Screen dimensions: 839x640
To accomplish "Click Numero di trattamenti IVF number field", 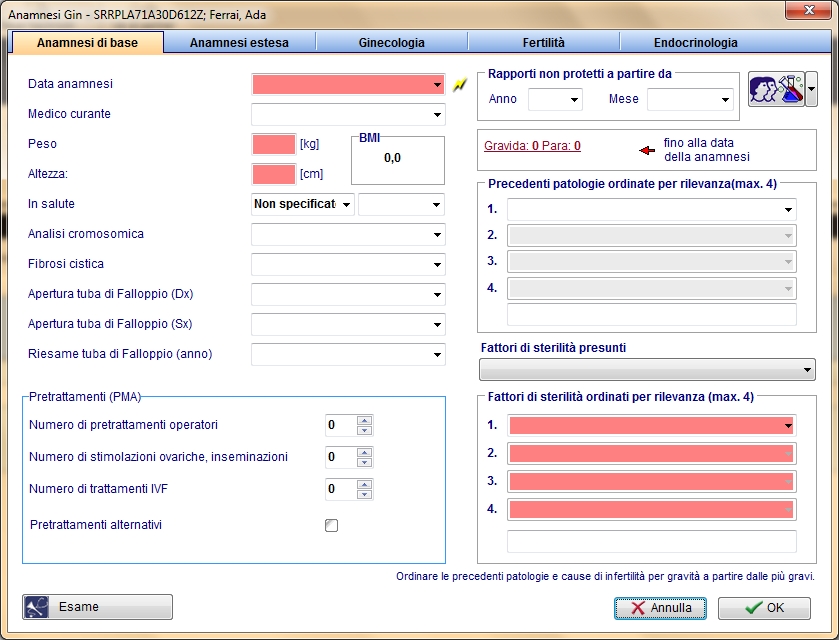I will (341, 489).
